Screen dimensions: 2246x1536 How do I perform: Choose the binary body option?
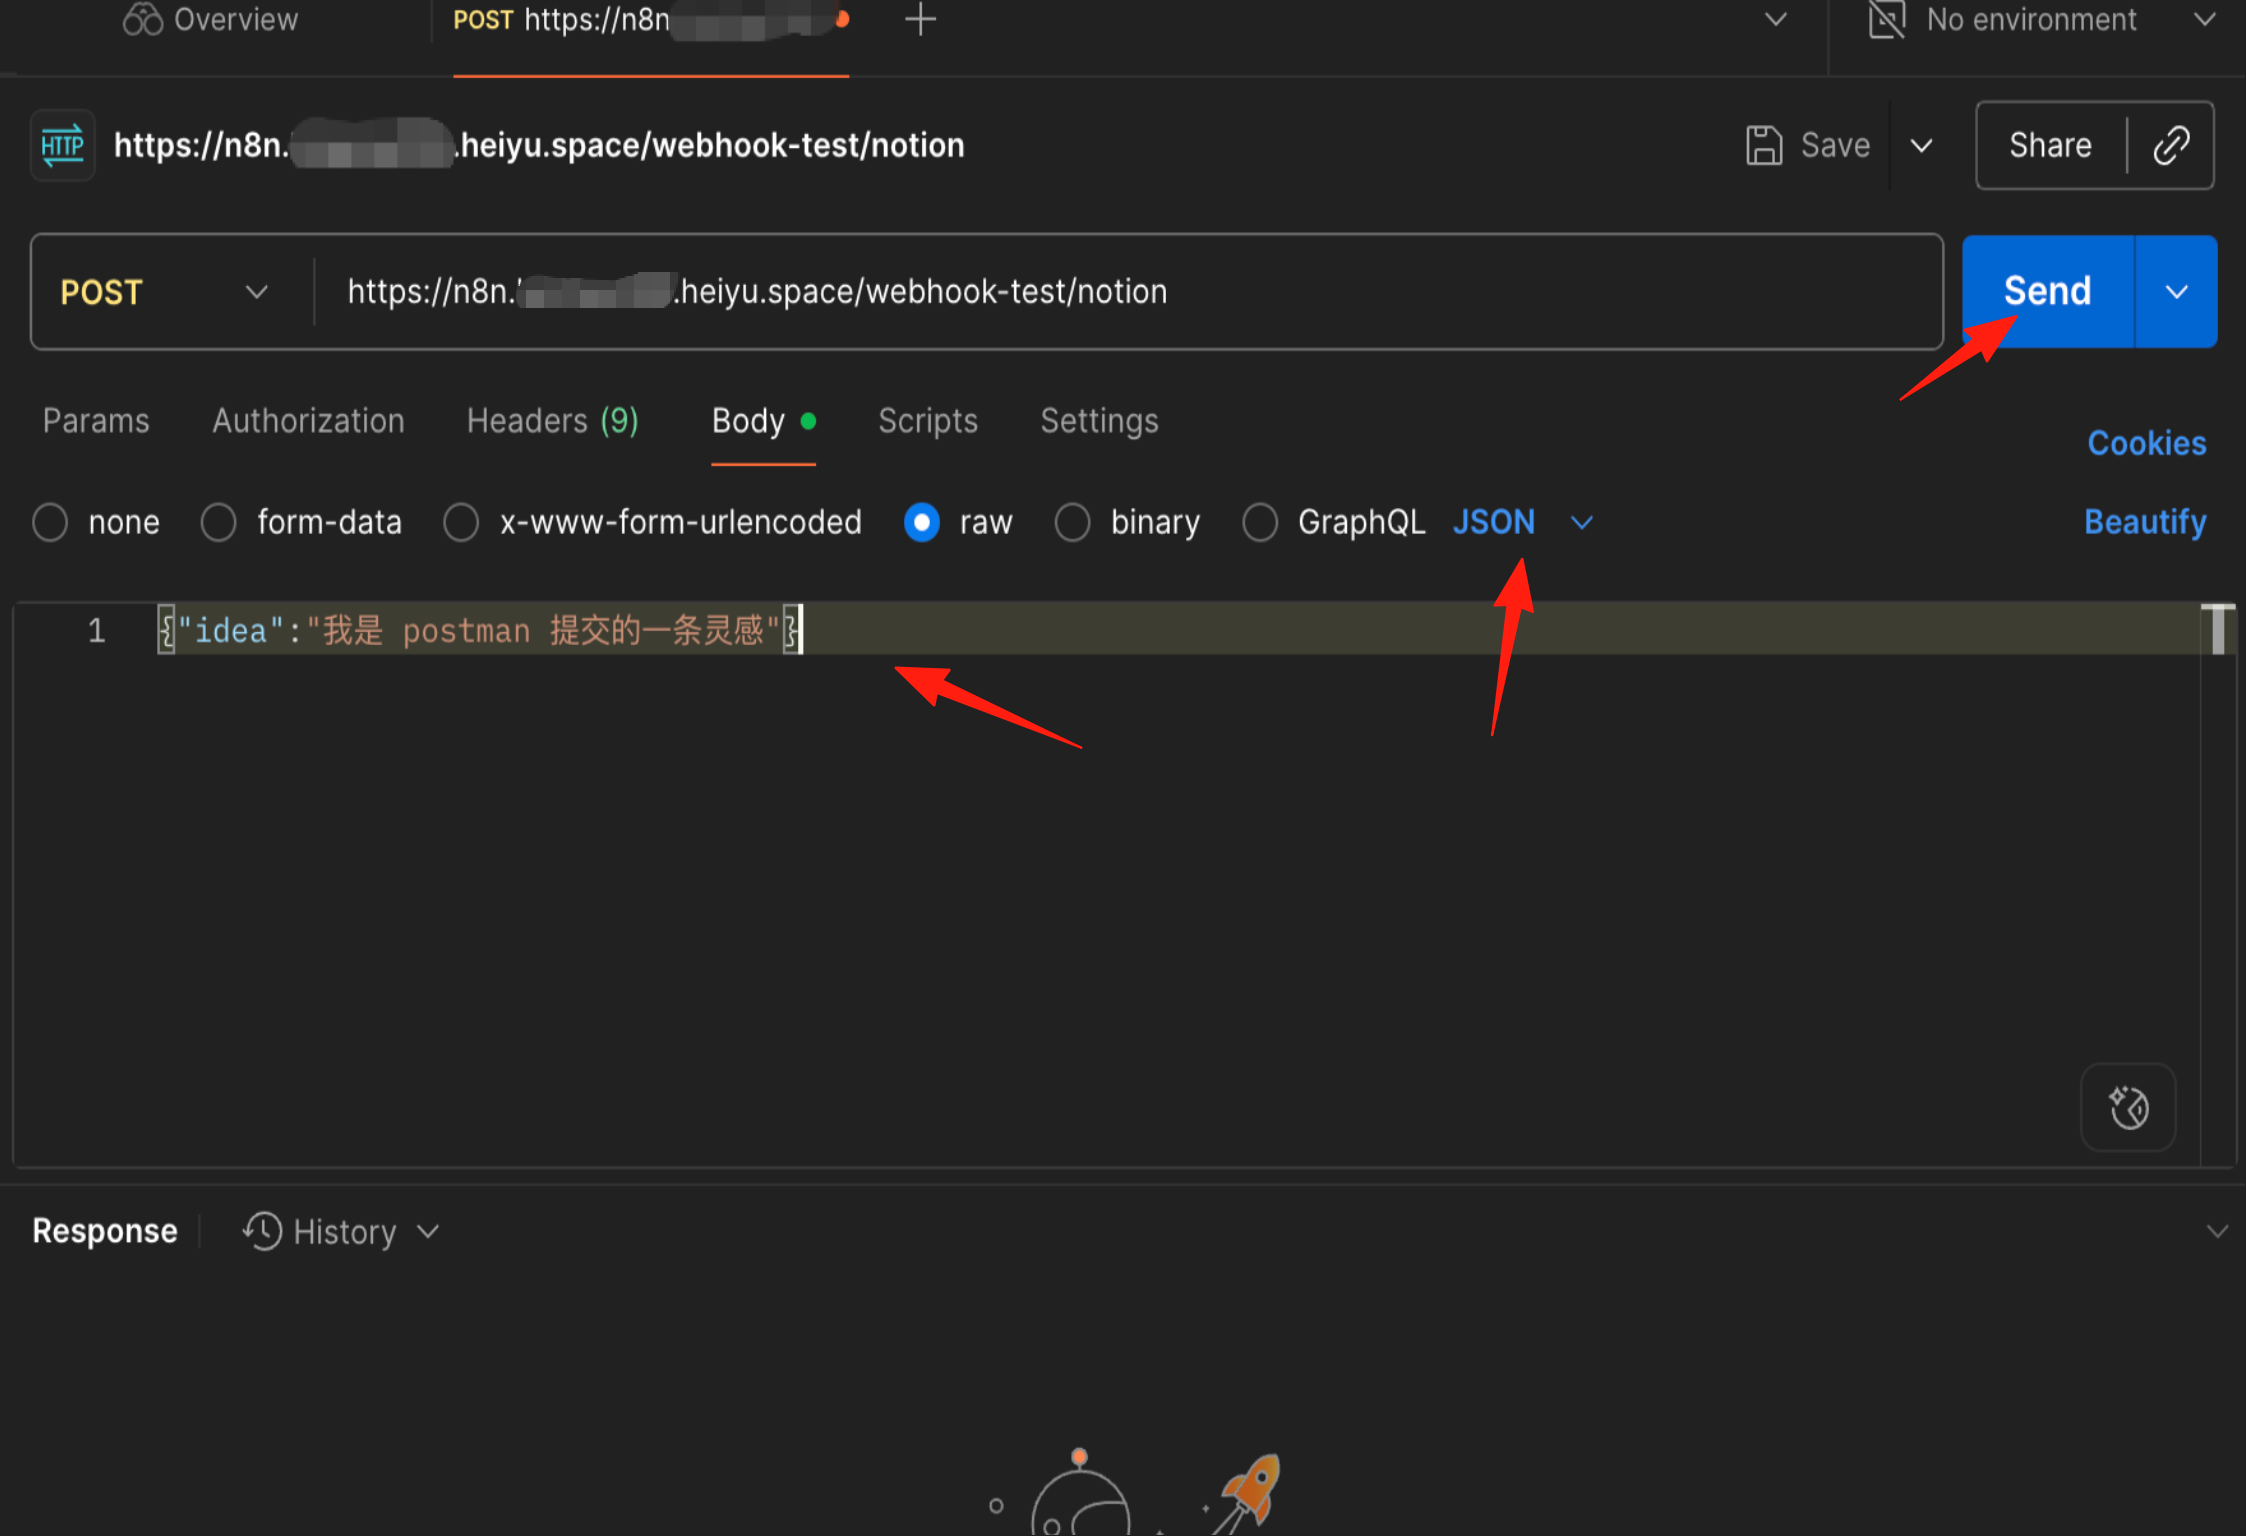pyautogui.click(x=1072, y=522)
